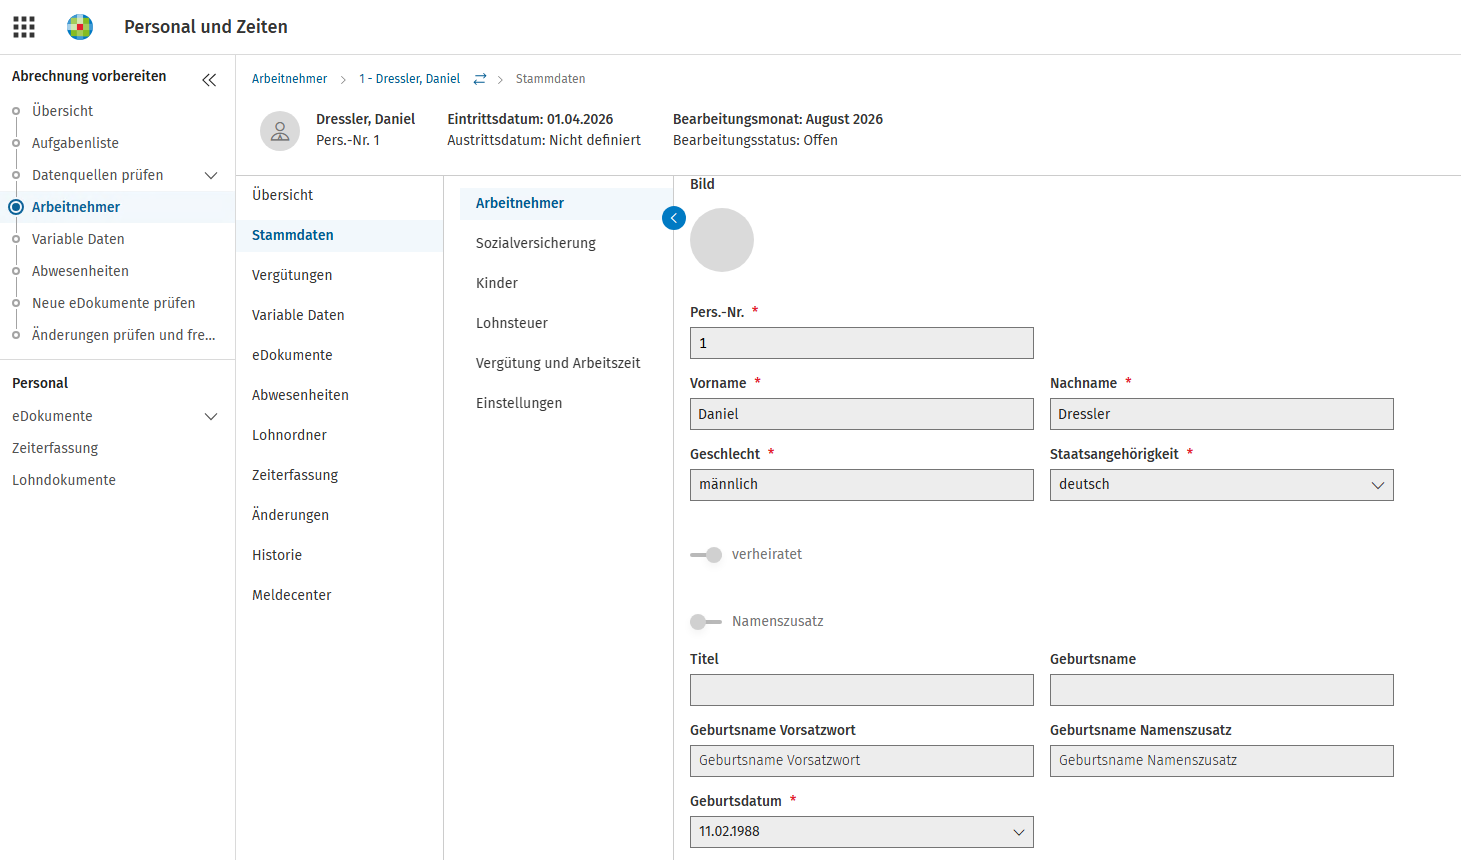The width and height of the screenshot is (1461, 860).
Task: Click the '1 - Dressler, Daniel' breadcrumb
Action: tap(410, 79)
